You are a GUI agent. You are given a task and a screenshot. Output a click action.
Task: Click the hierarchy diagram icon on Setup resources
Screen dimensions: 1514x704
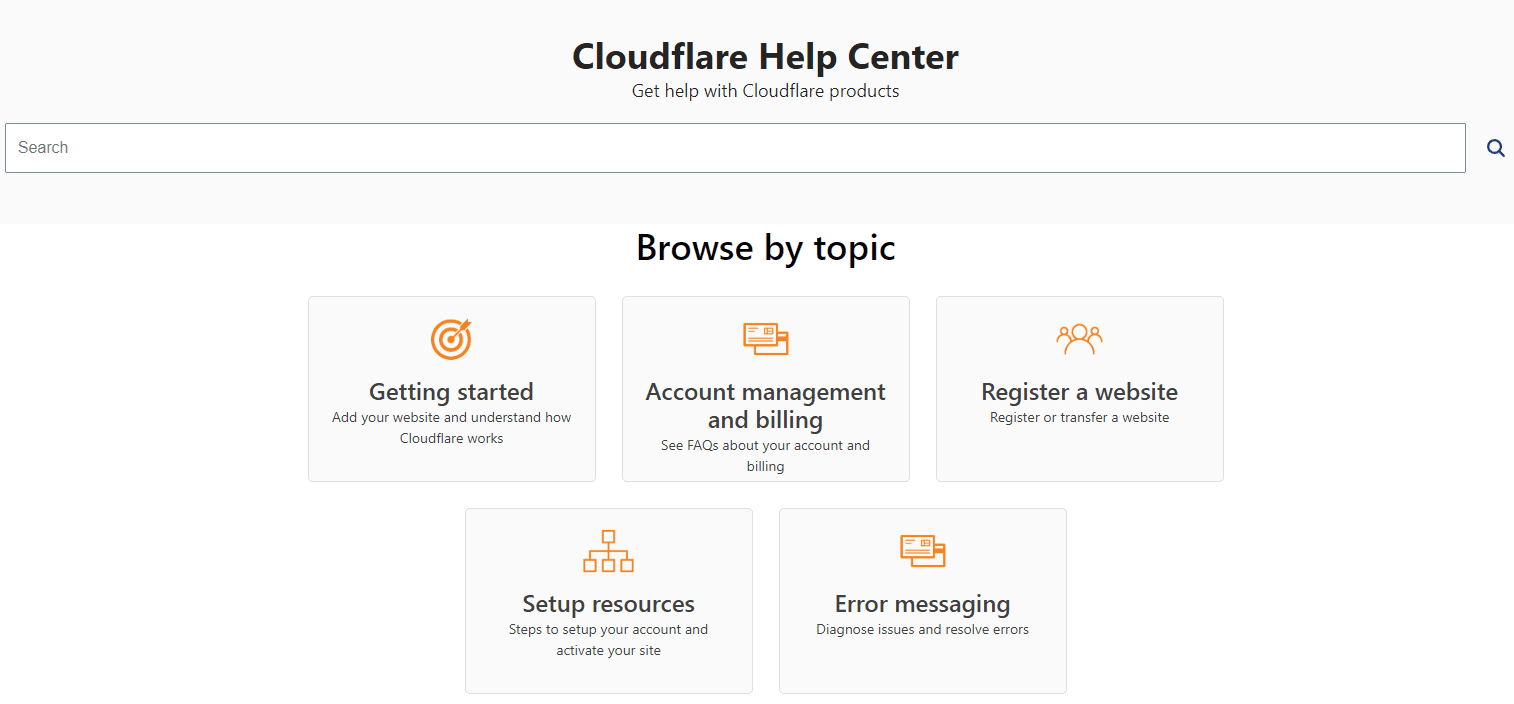[608, 551]
